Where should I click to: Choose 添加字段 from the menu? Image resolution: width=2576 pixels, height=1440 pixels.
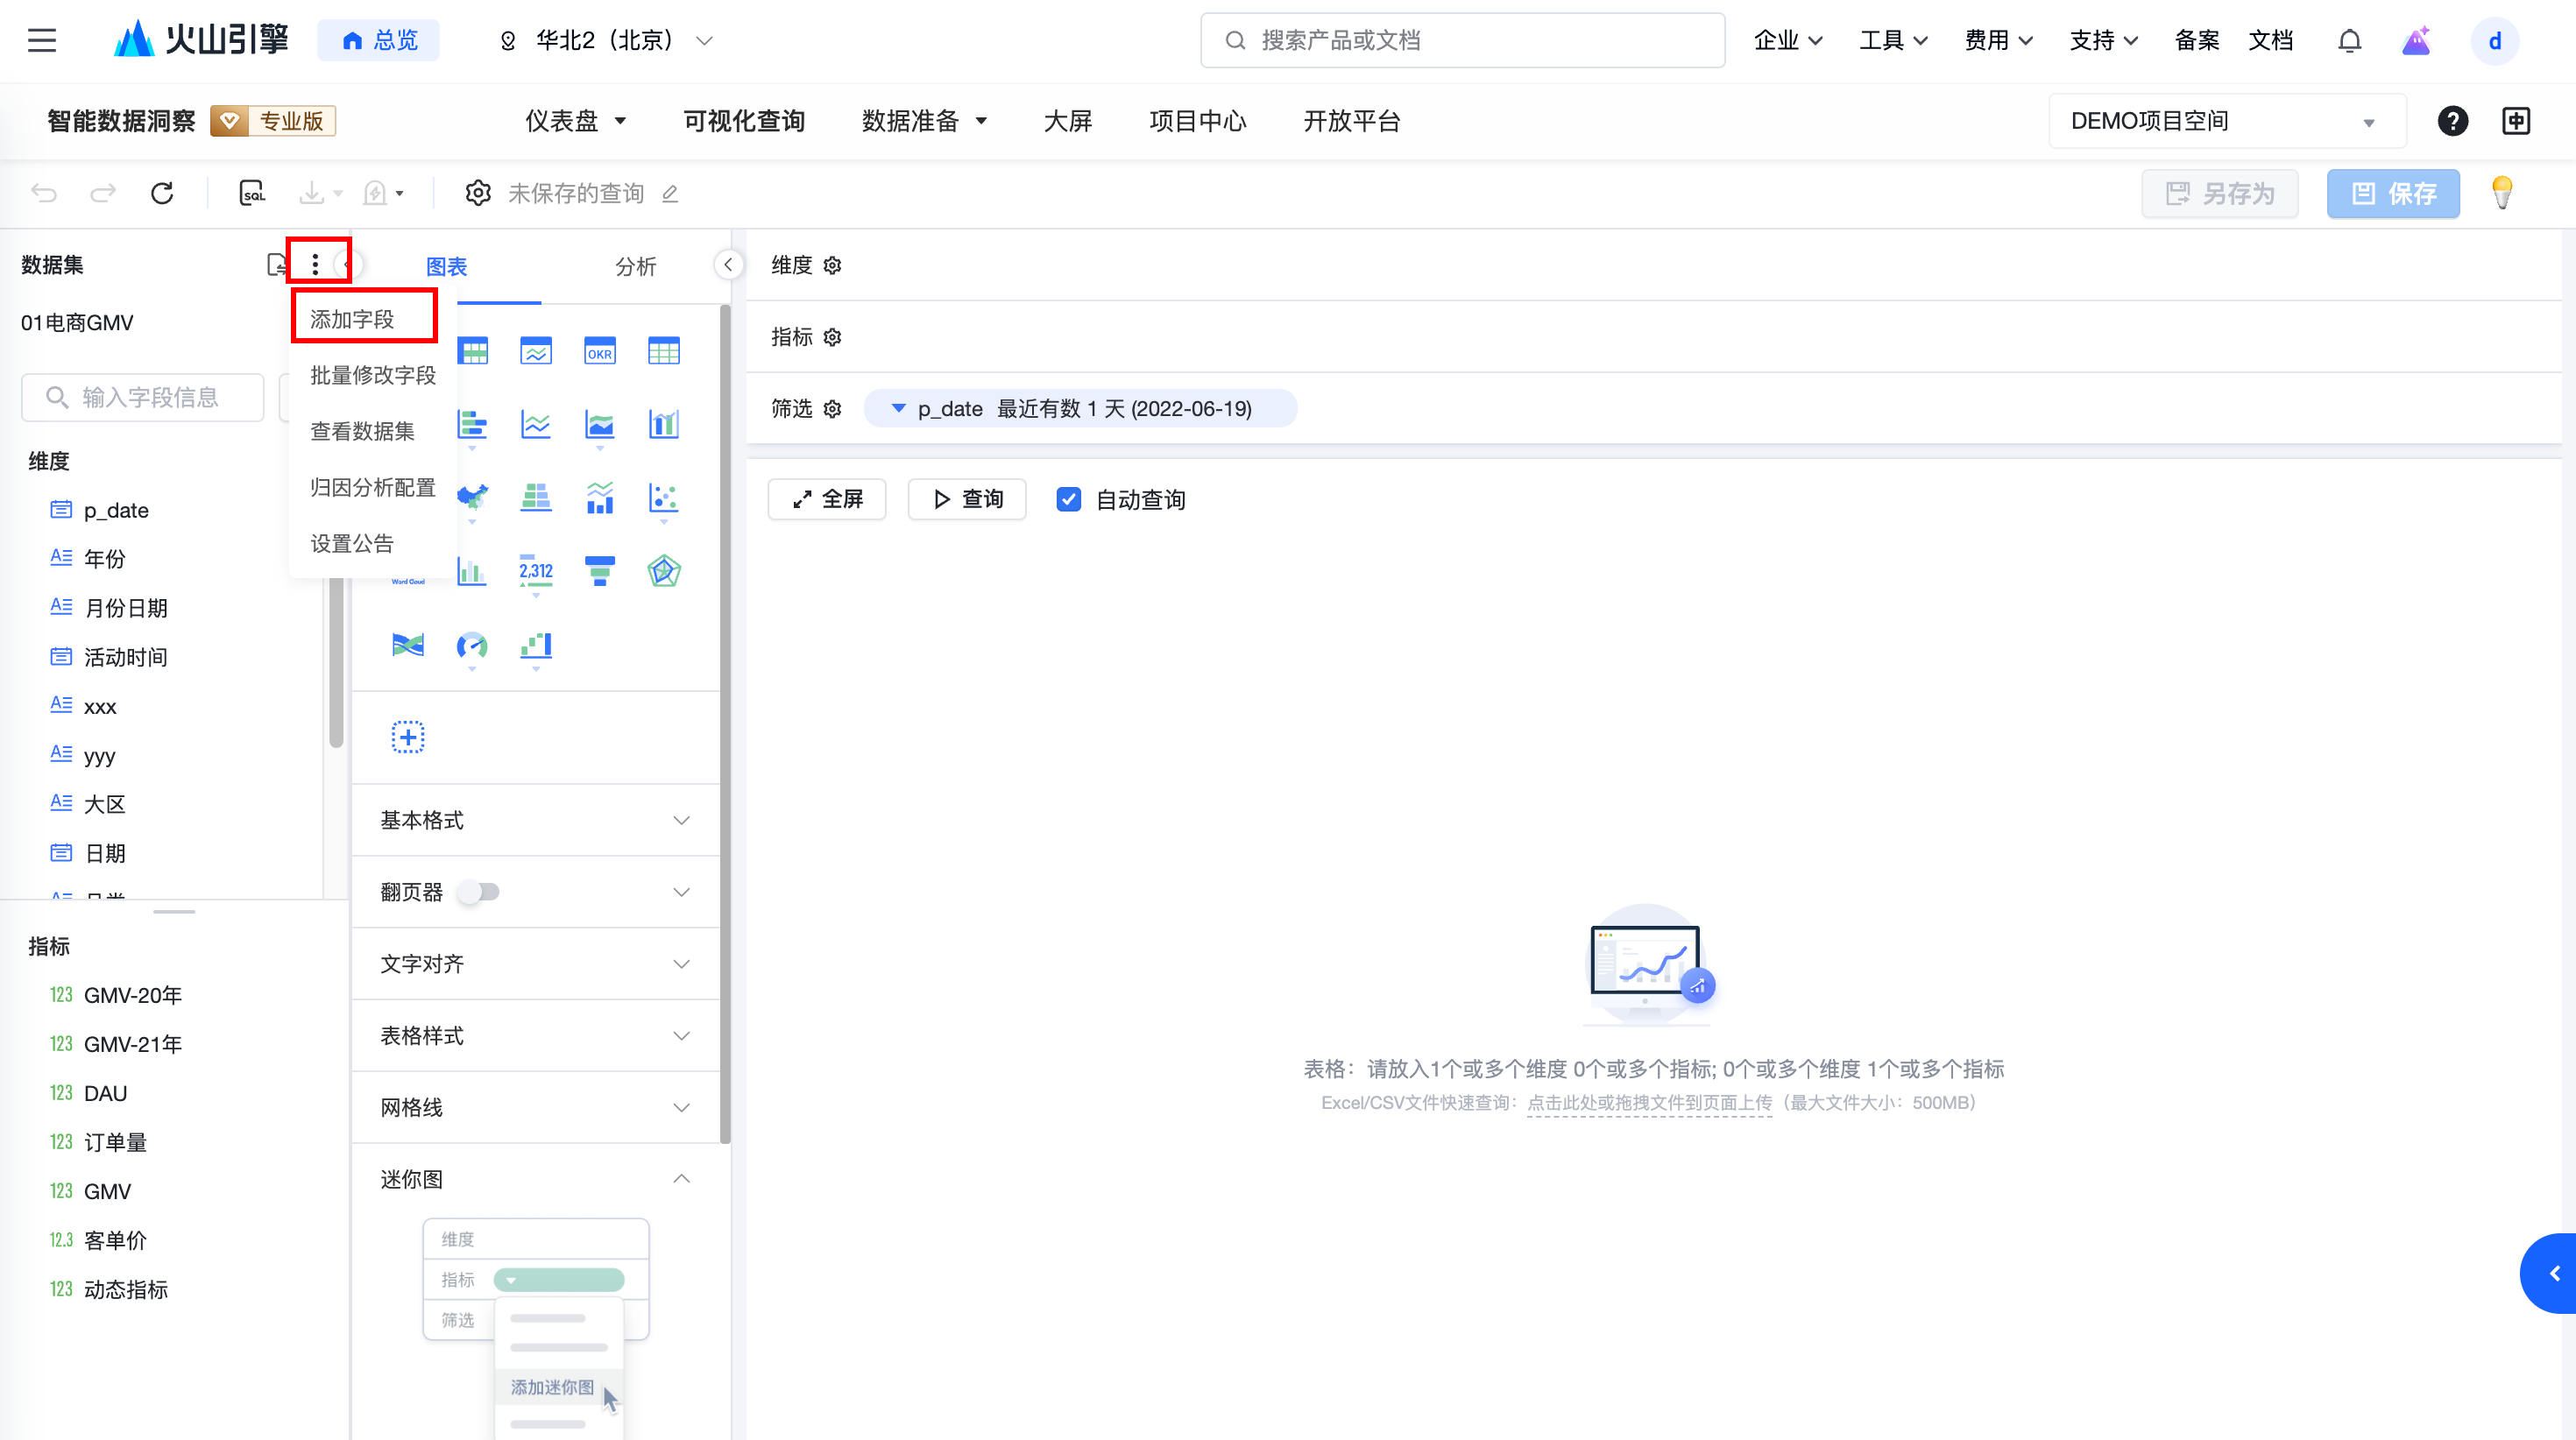click(353, 319)
